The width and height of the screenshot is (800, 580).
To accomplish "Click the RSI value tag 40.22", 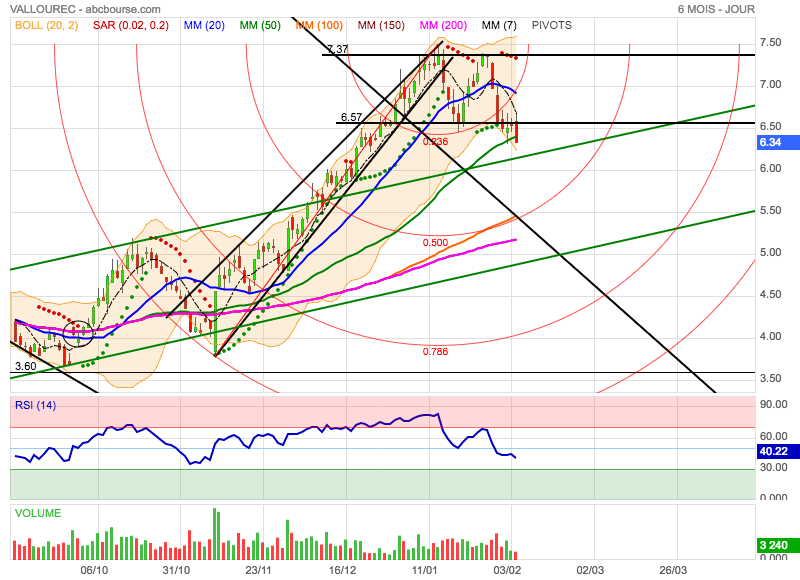I will [779, 451].
